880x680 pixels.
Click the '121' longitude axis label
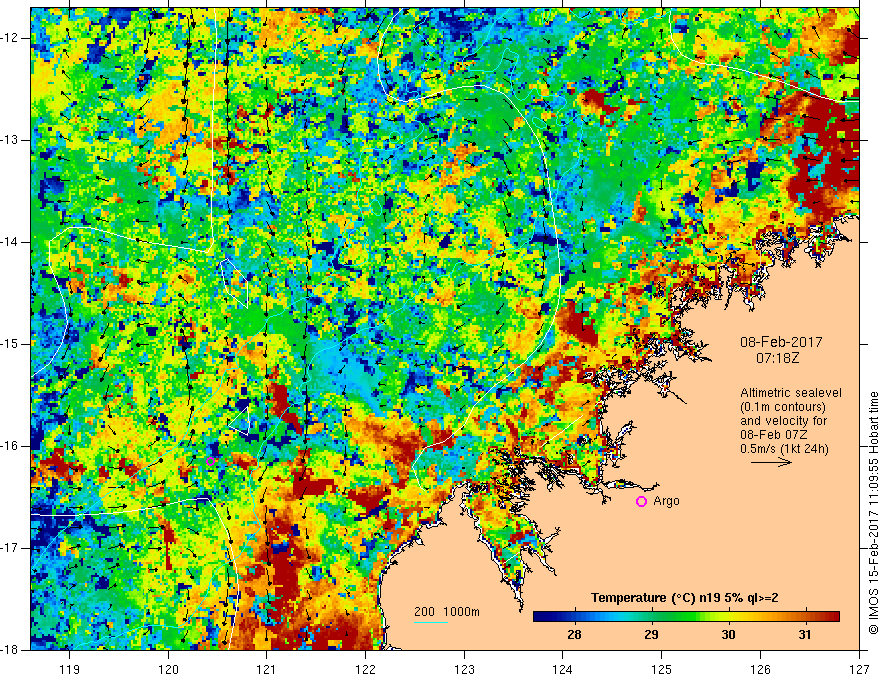(x=267, y=669)
